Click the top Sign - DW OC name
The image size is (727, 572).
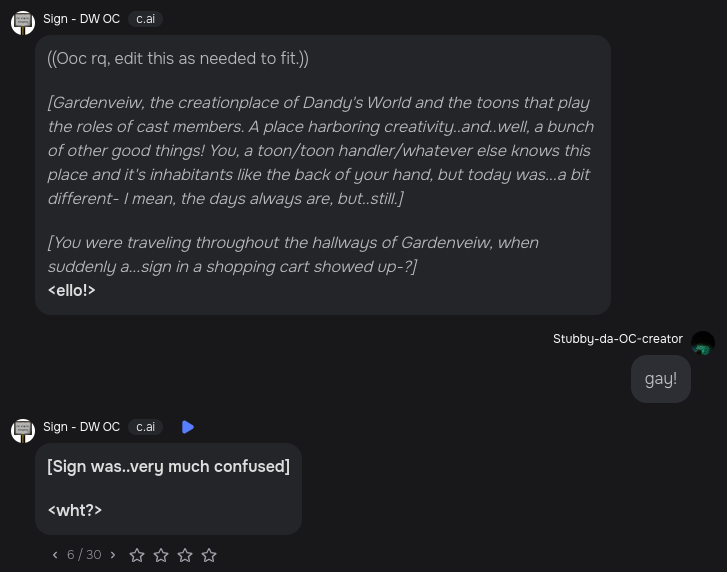pyautogui.click(x=81, y=19)
